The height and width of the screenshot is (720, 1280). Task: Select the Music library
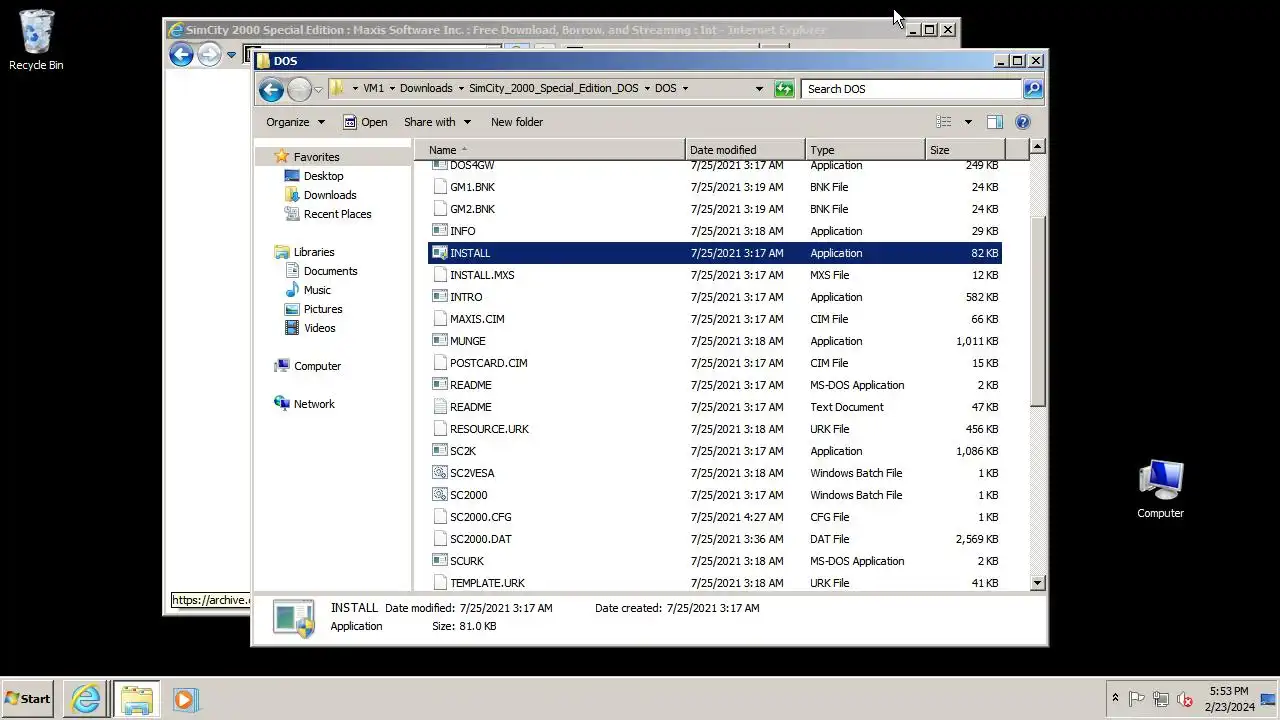coord(317,290)
